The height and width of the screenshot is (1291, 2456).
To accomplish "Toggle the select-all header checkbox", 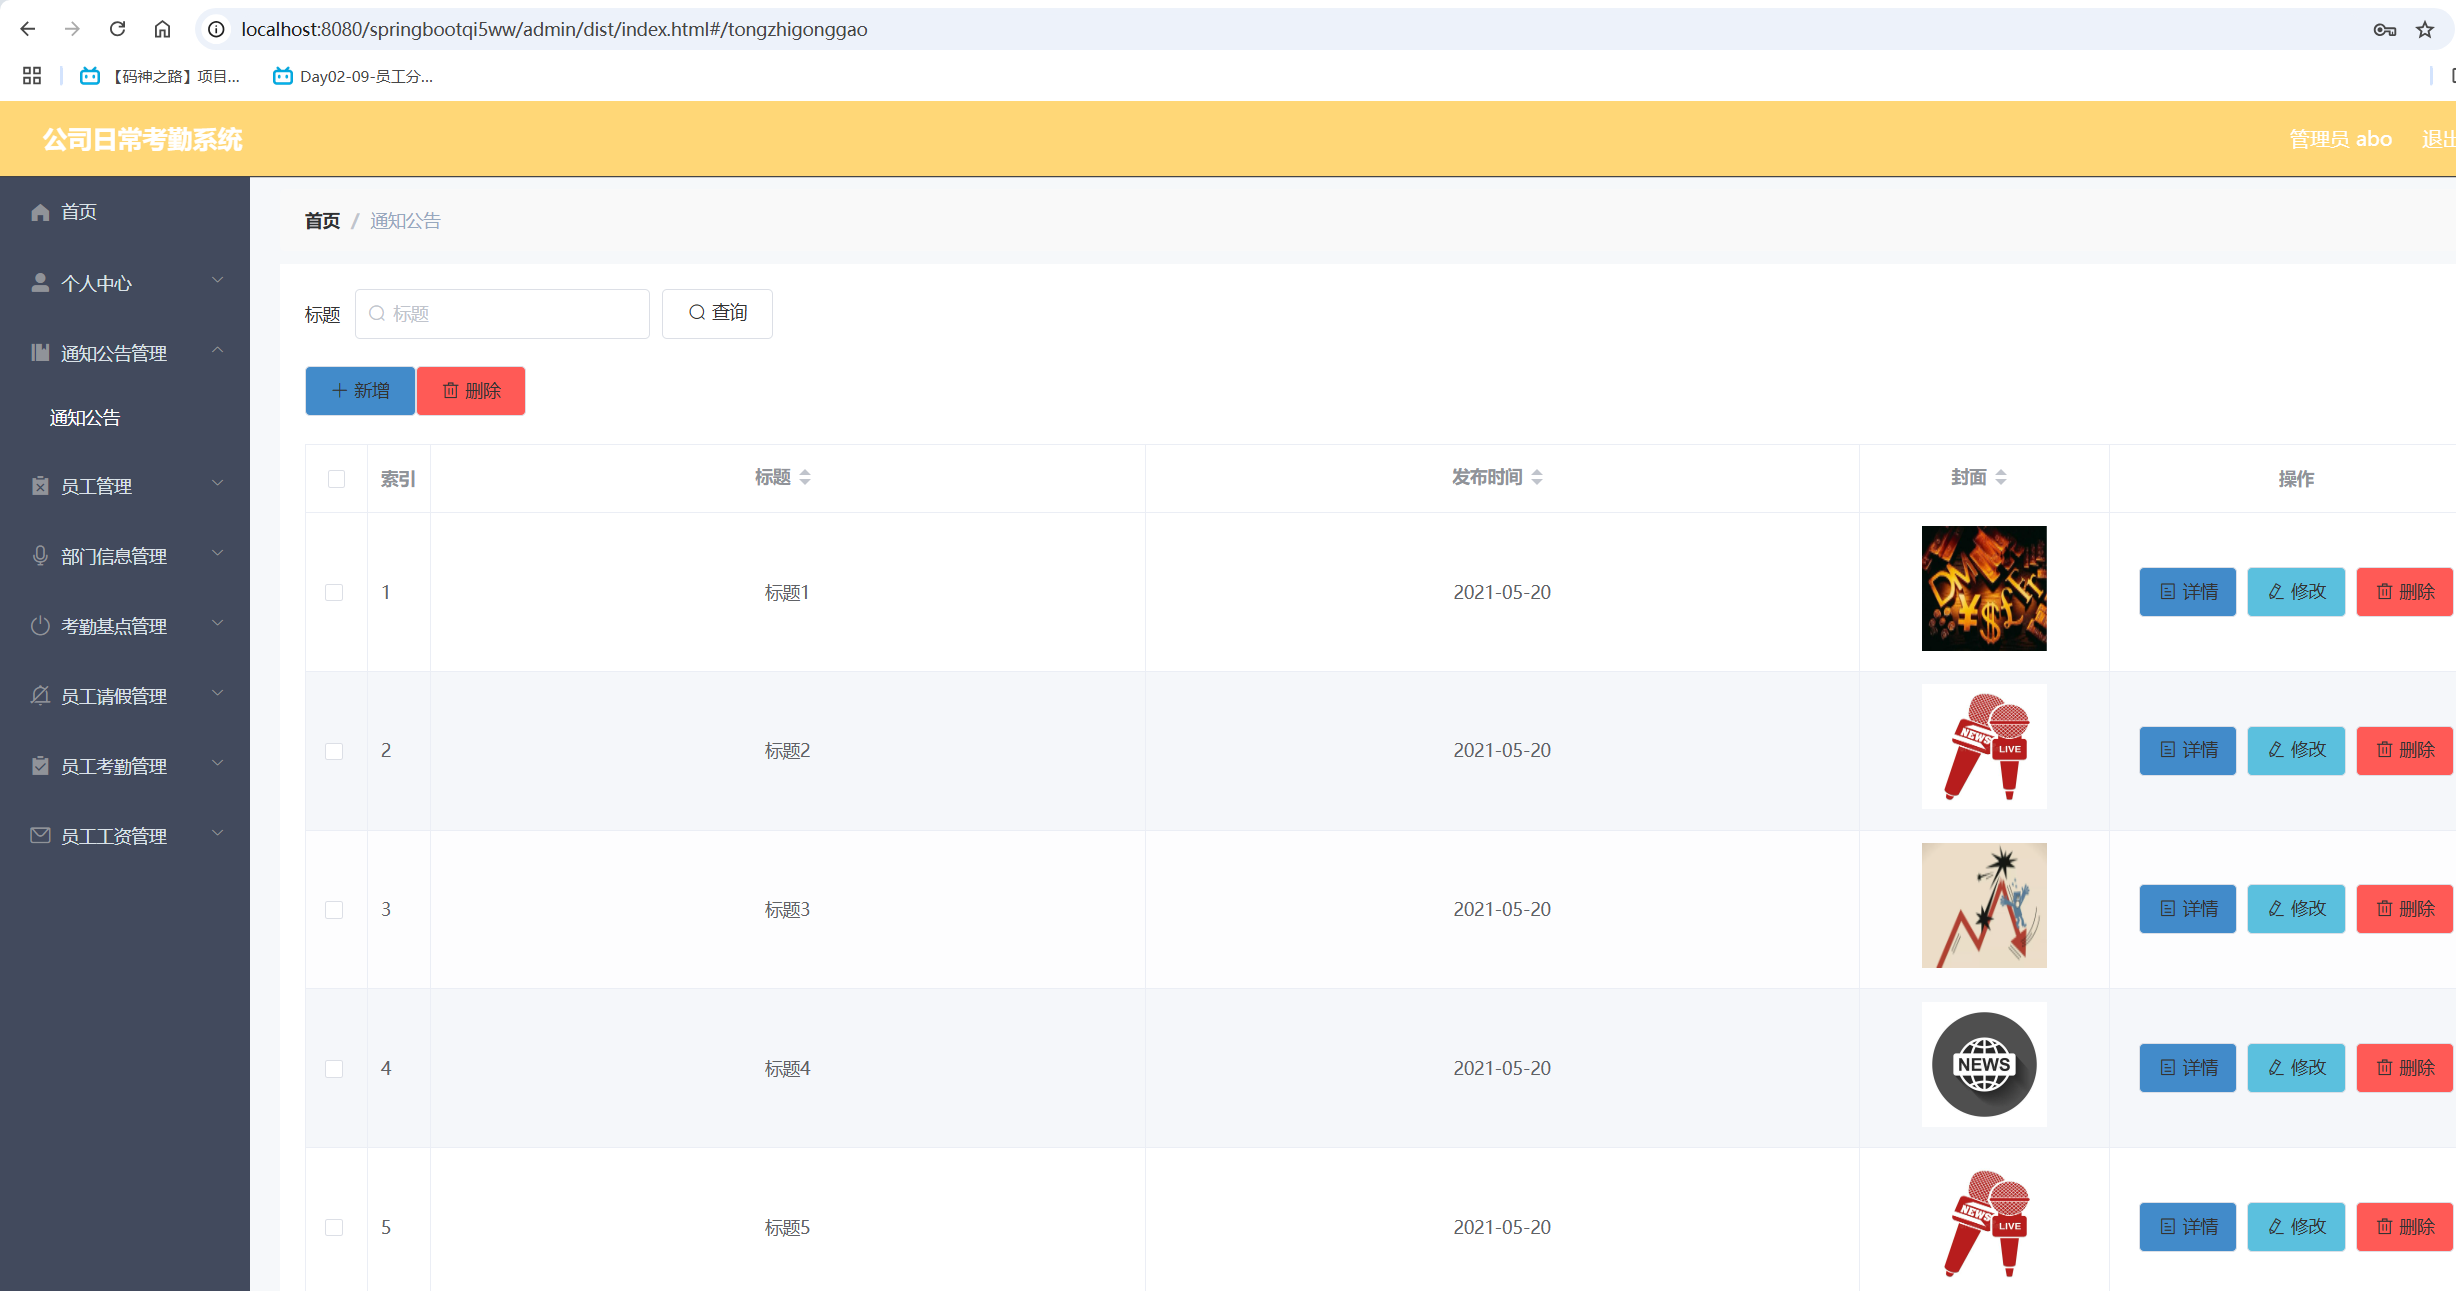I will 336,479.
